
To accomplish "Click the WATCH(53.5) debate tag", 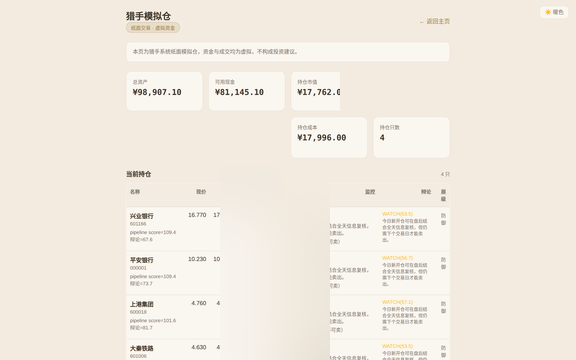I will (x=397, y=346).
